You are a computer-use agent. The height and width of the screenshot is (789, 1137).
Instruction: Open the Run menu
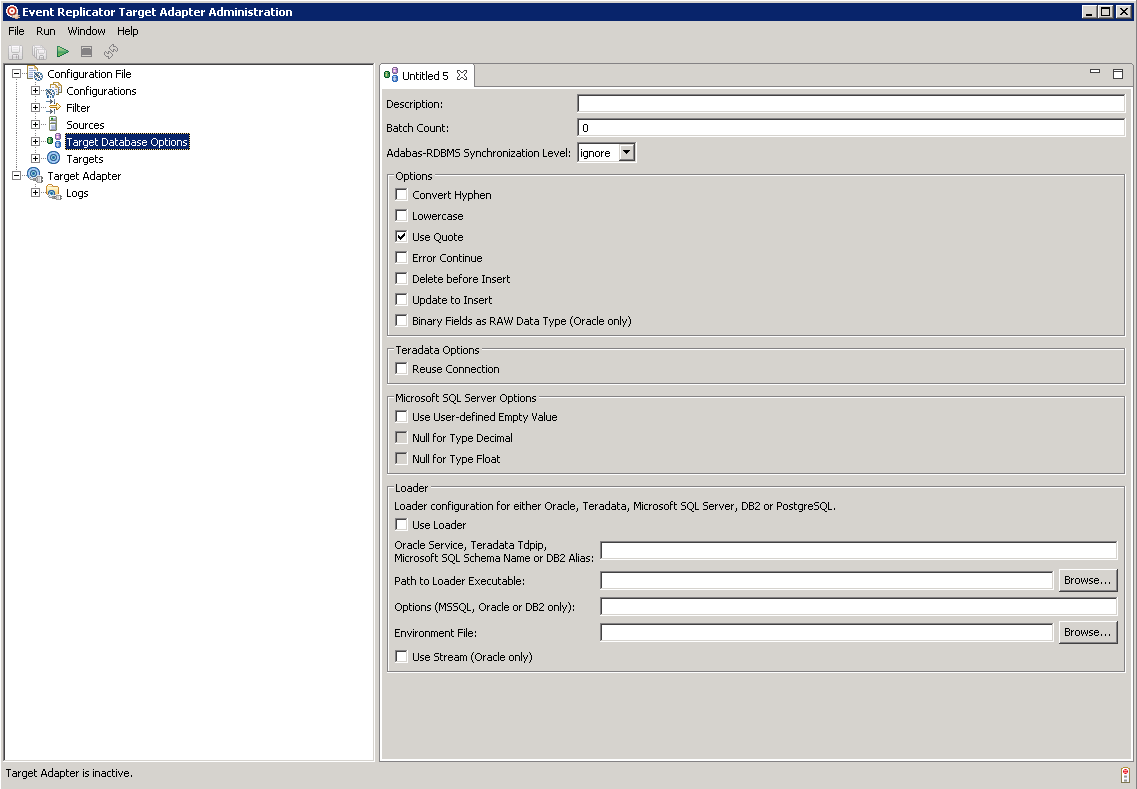point(46,31)
